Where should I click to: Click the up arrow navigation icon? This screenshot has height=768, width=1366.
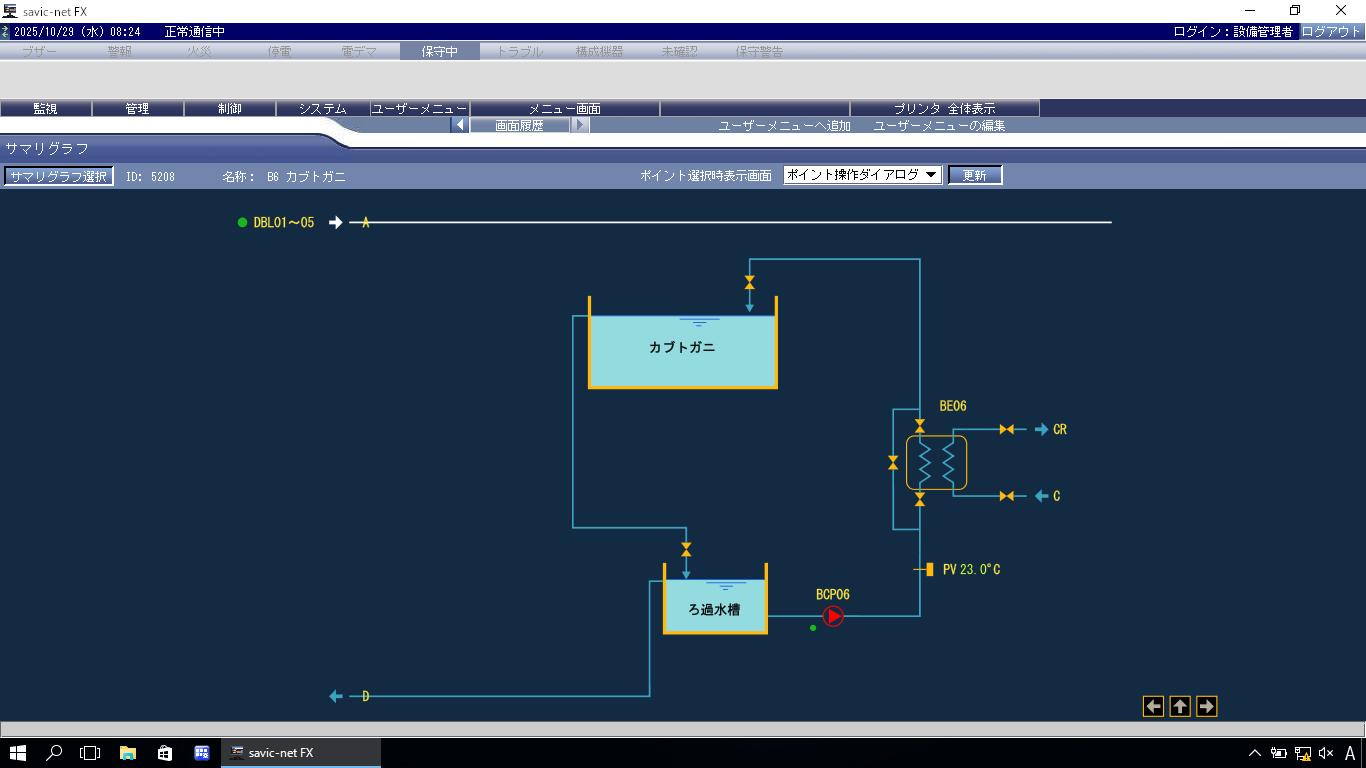coord(1180,706)
